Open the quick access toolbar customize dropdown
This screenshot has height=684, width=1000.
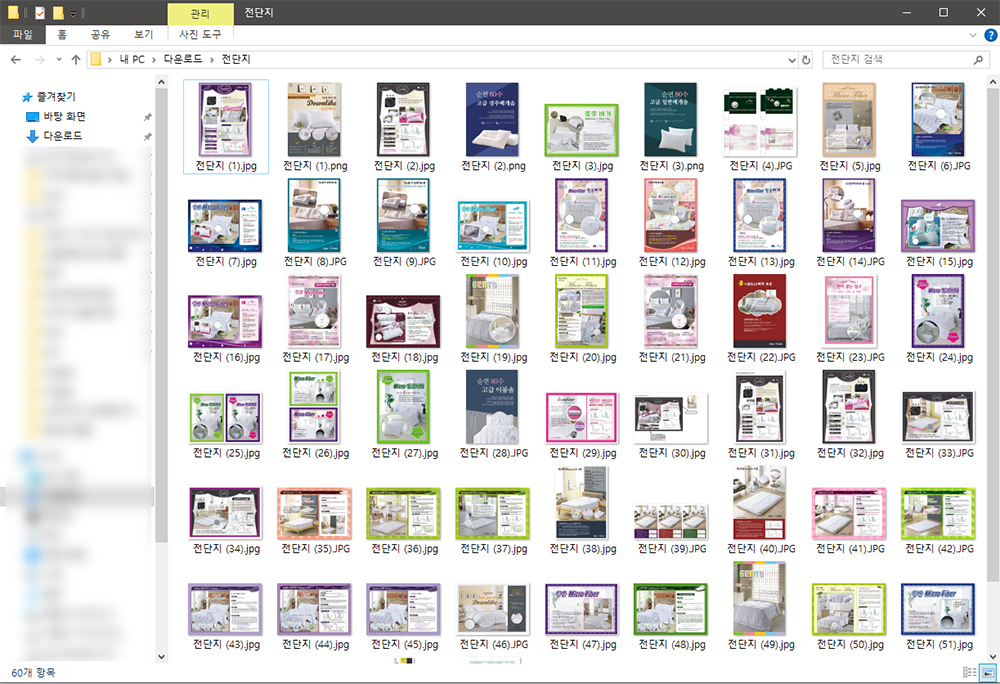(74, 13)
